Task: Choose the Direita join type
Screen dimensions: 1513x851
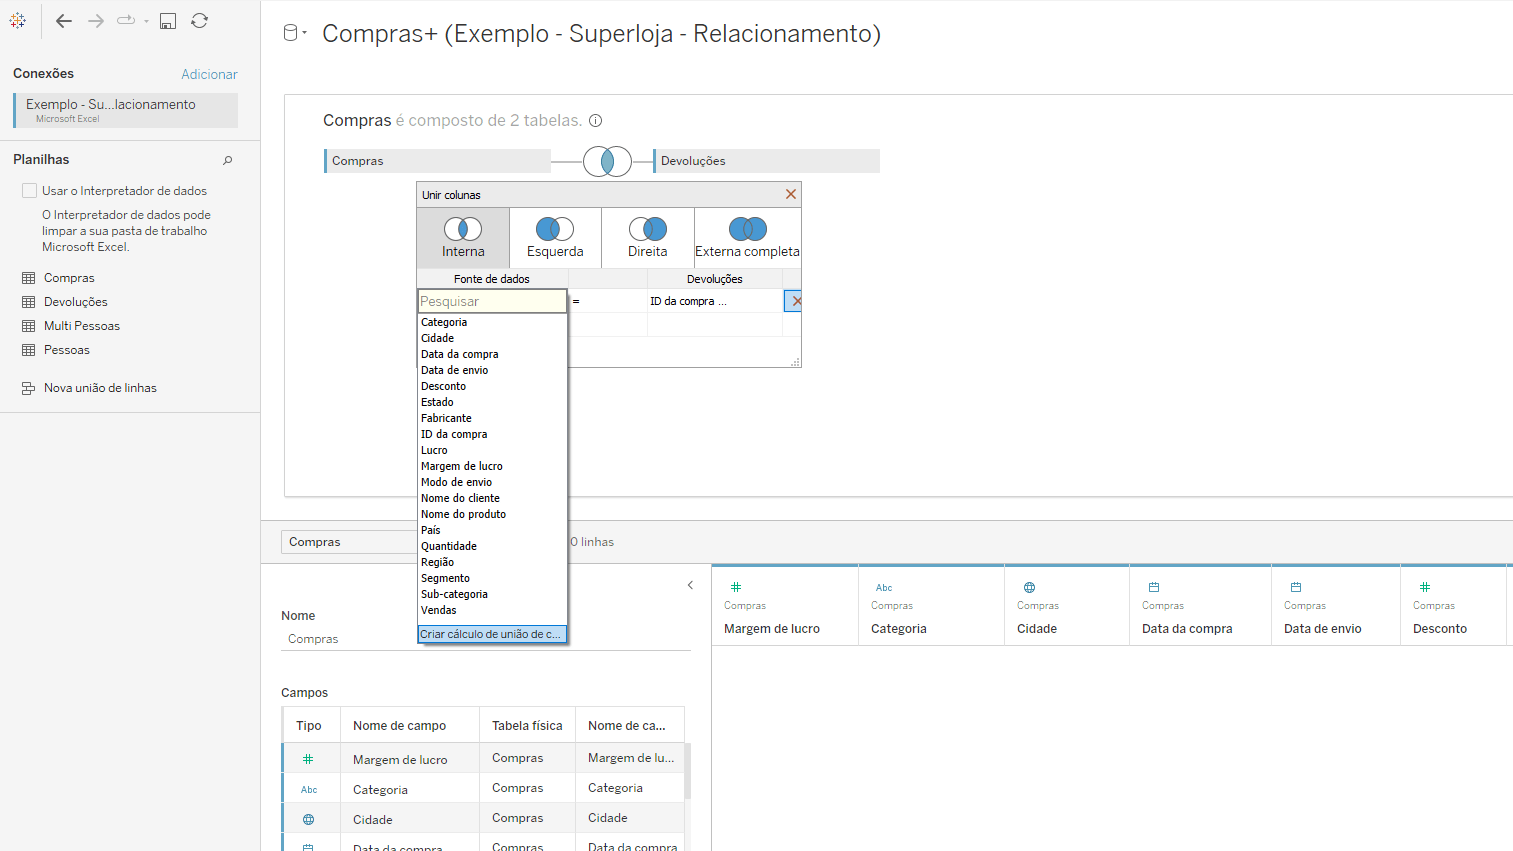Action: (647, 238)
